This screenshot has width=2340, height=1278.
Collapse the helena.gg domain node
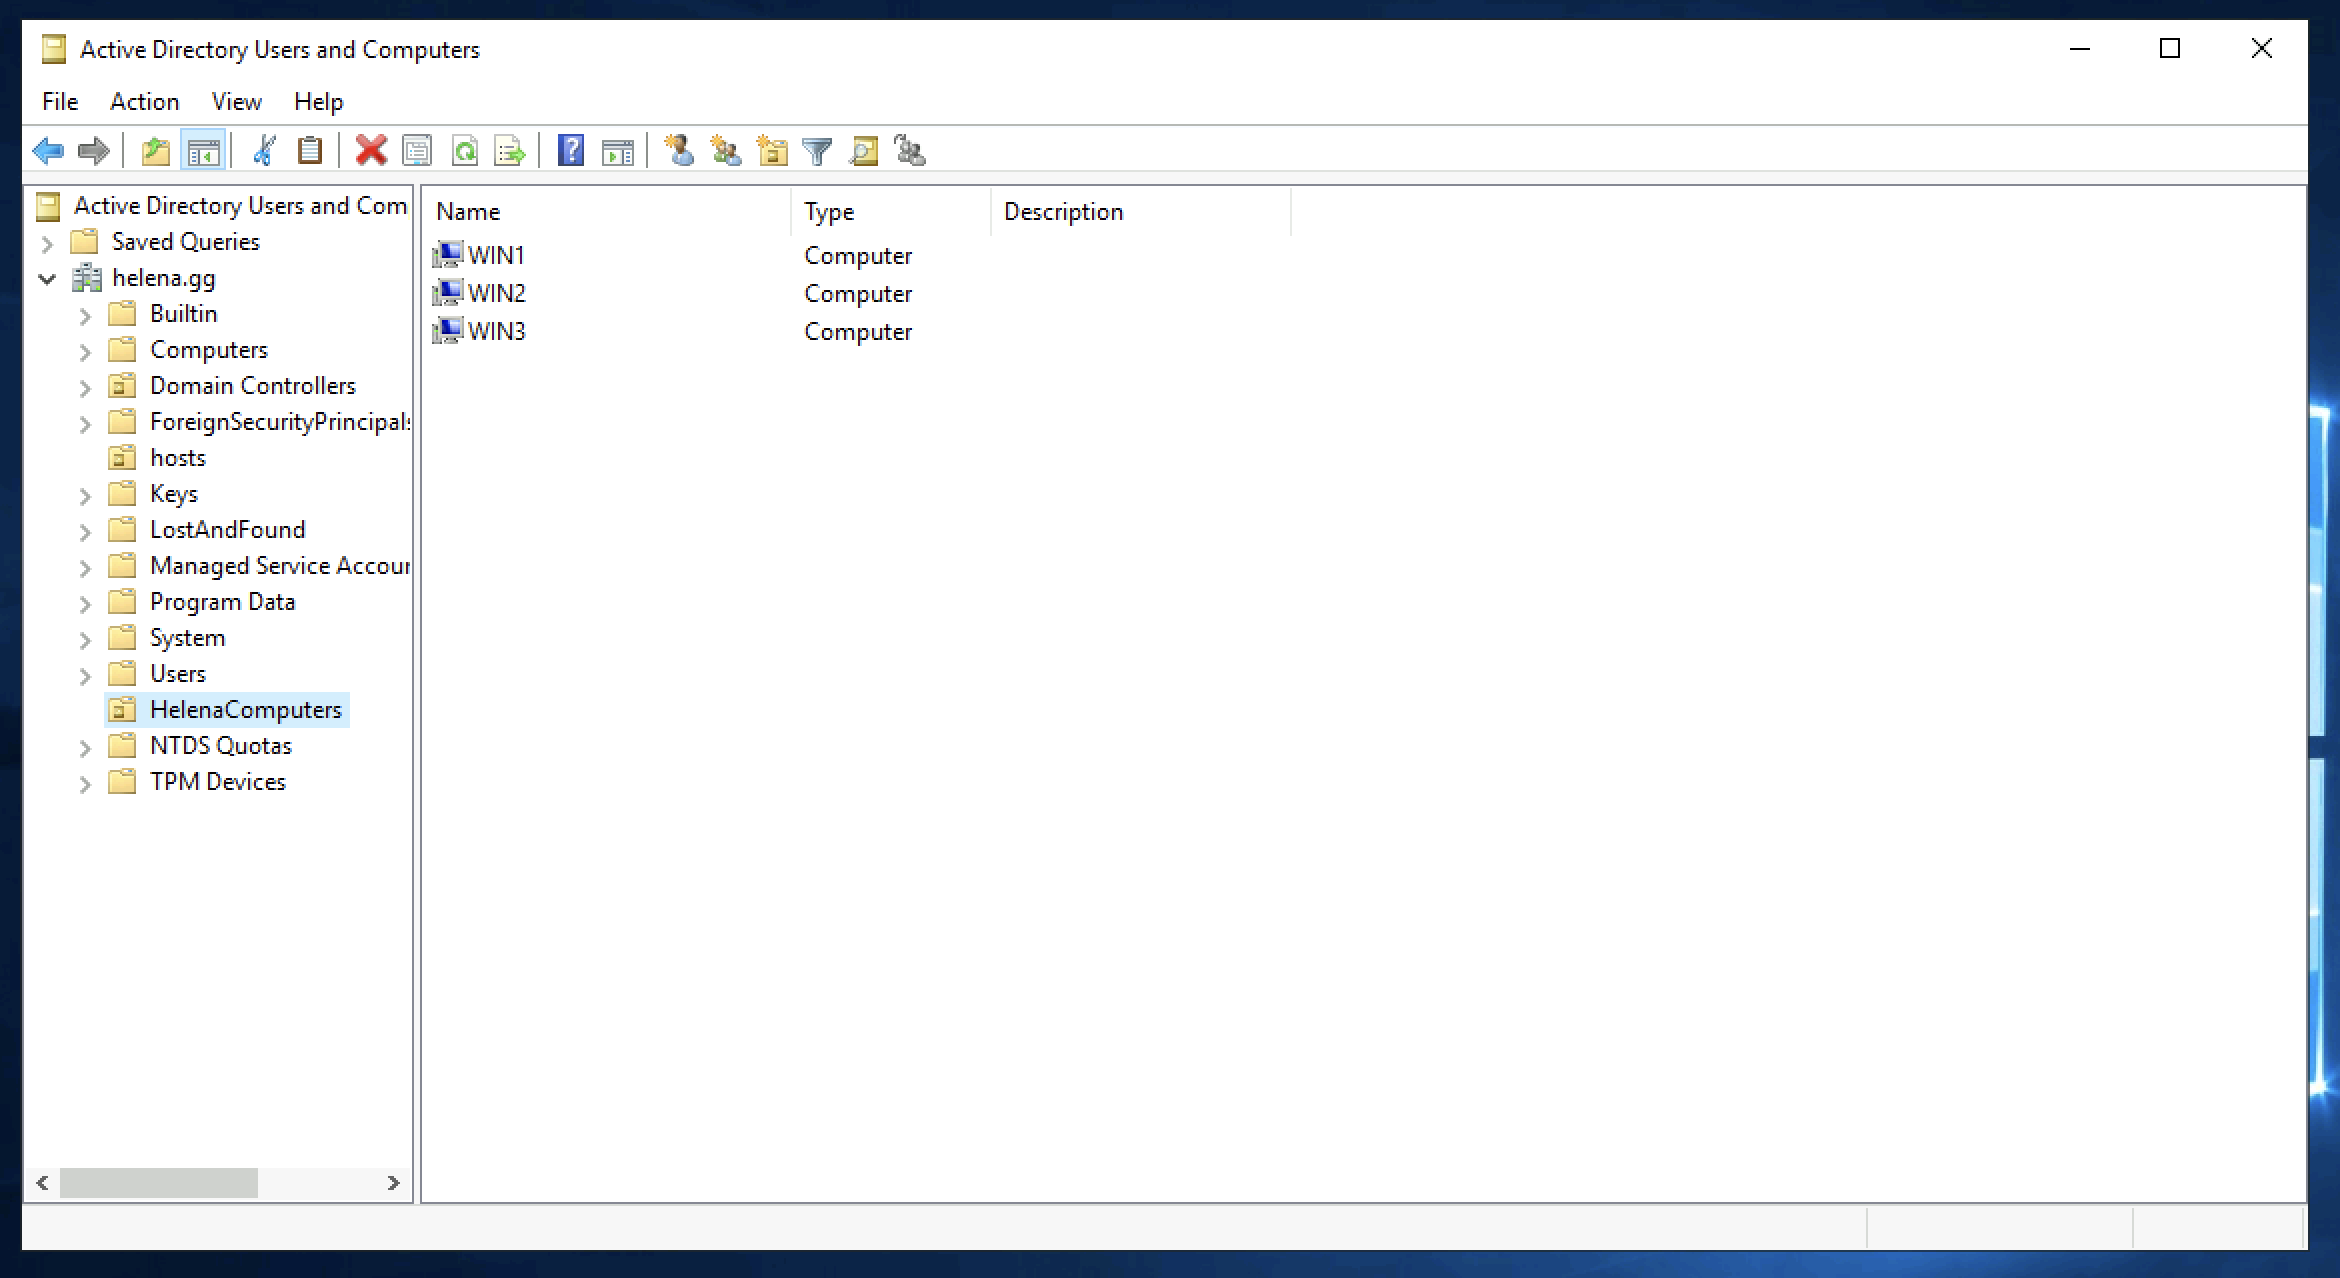click(x=47, y=279)
